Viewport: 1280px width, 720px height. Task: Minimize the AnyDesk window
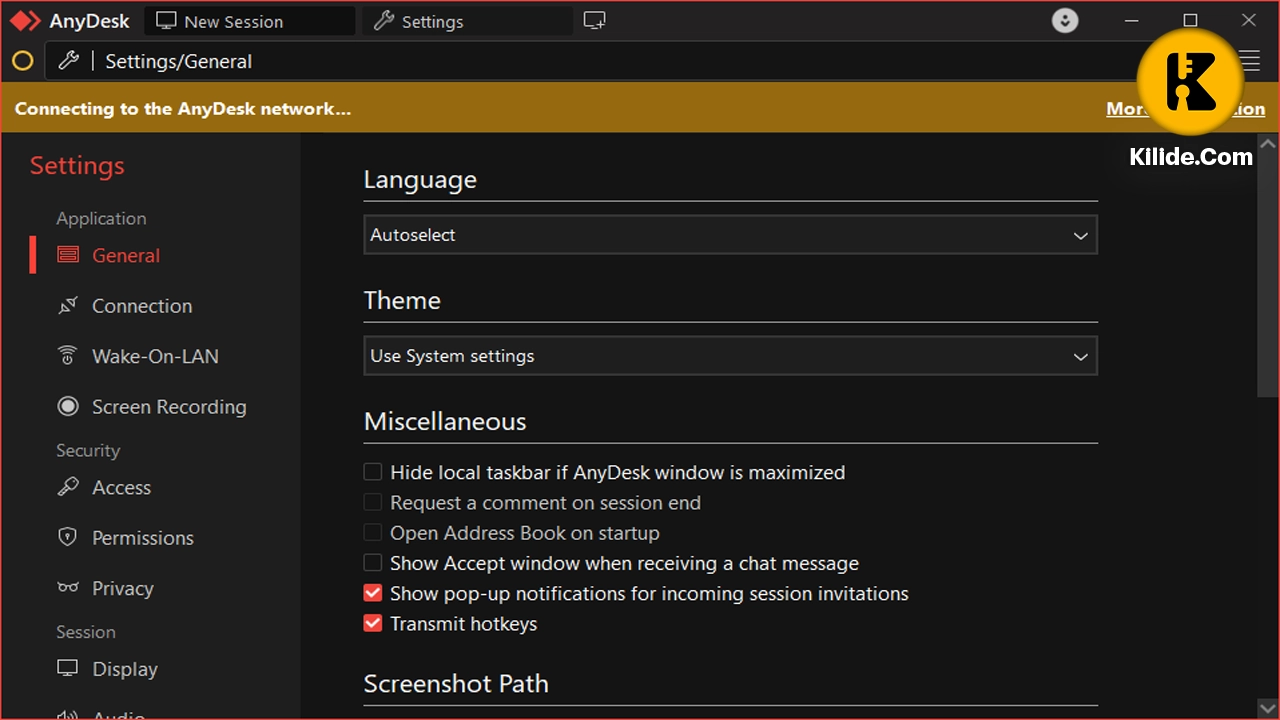[x=1132, y=20]
